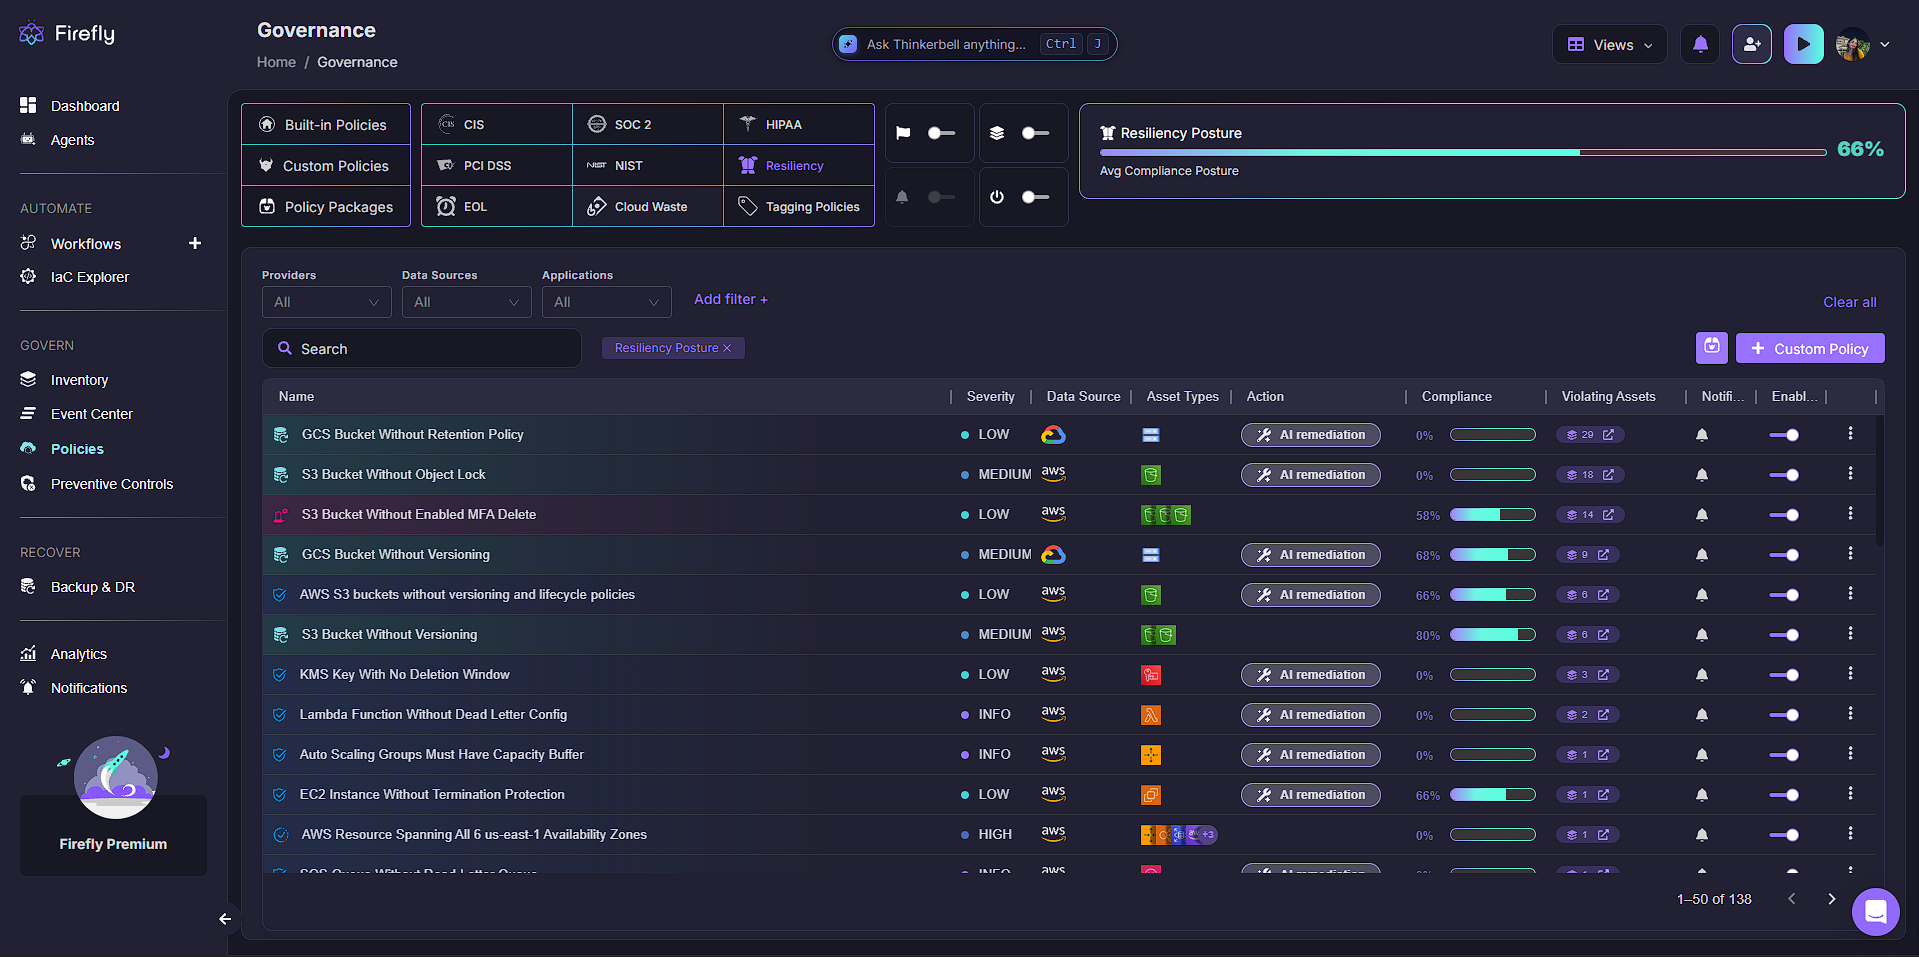
Task: Click the plus icon next to Workflows
Action: [195, 243]
